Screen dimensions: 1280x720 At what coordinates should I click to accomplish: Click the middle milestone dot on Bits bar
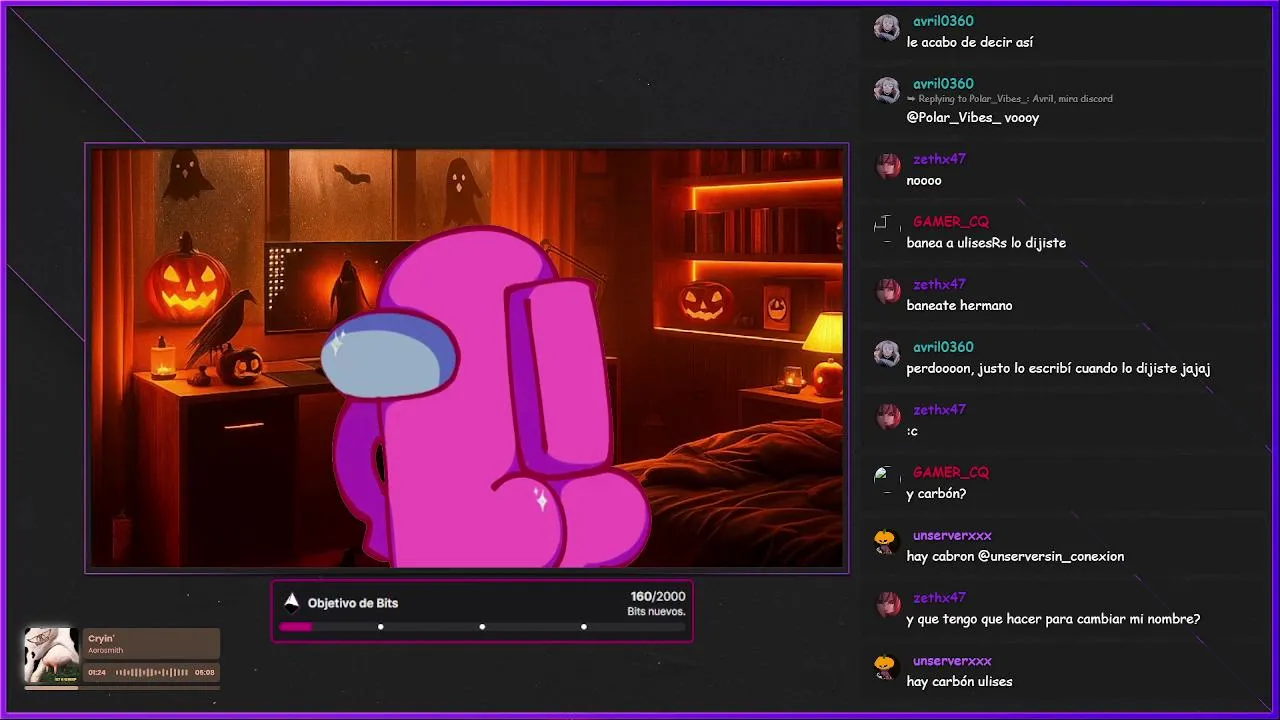482,627
